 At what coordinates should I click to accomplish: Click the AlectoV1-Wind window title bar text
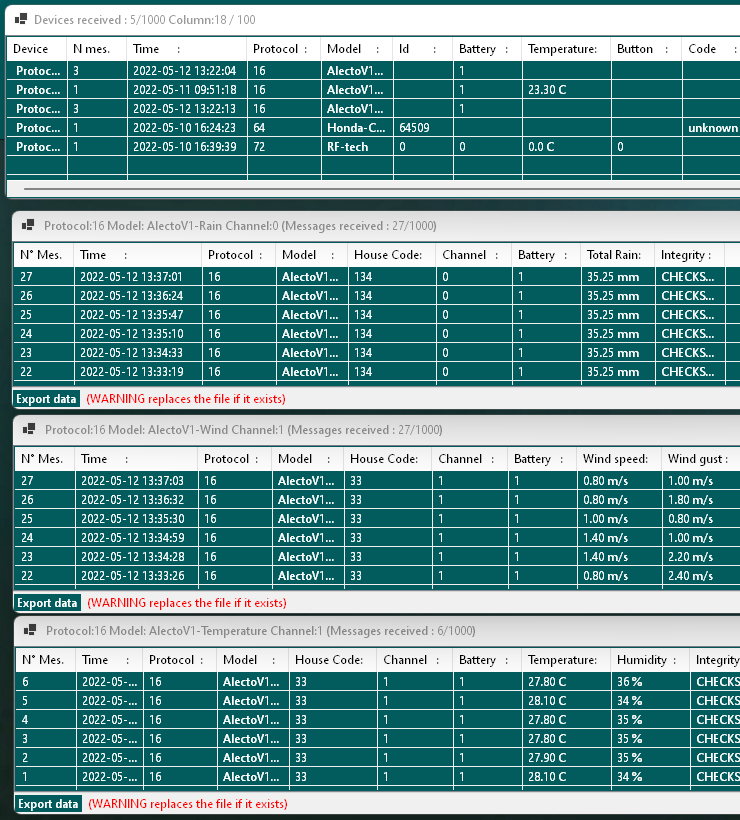pyautogui.click(x=244, y=430)
